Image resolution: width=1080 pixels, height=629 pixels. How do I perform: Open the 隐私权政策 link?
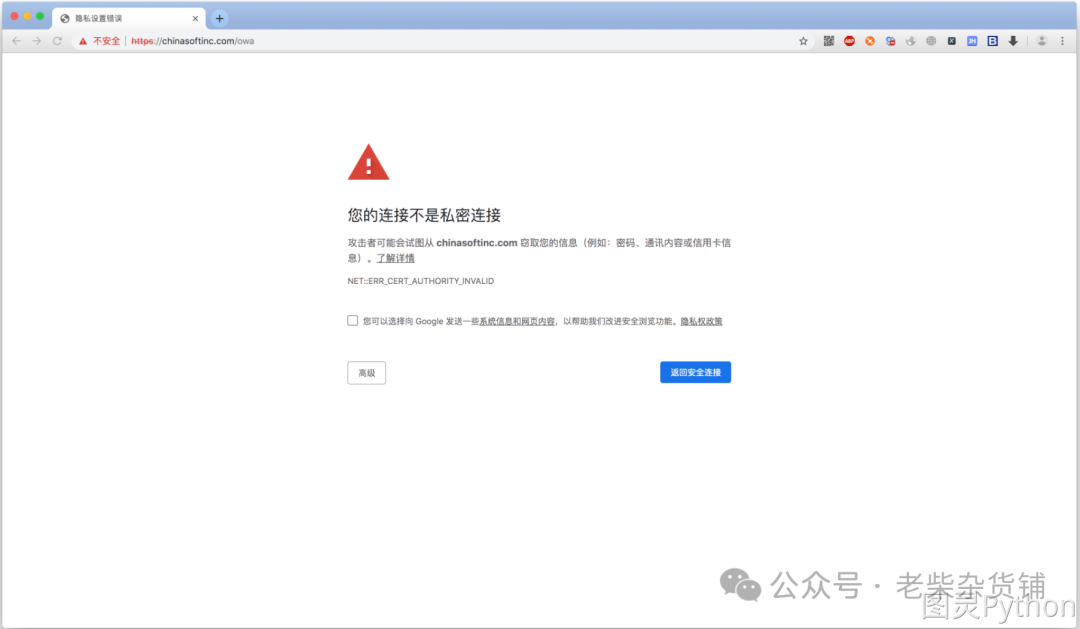click(x=701, y=321)
